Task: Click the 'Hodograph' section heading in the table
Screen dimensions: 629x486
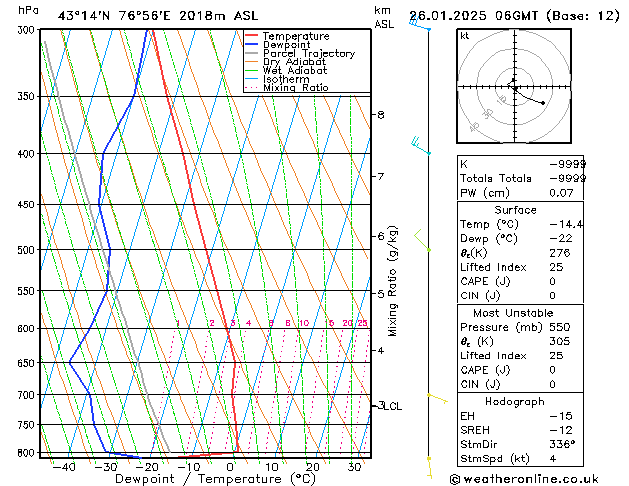Action: coord(514,401)
